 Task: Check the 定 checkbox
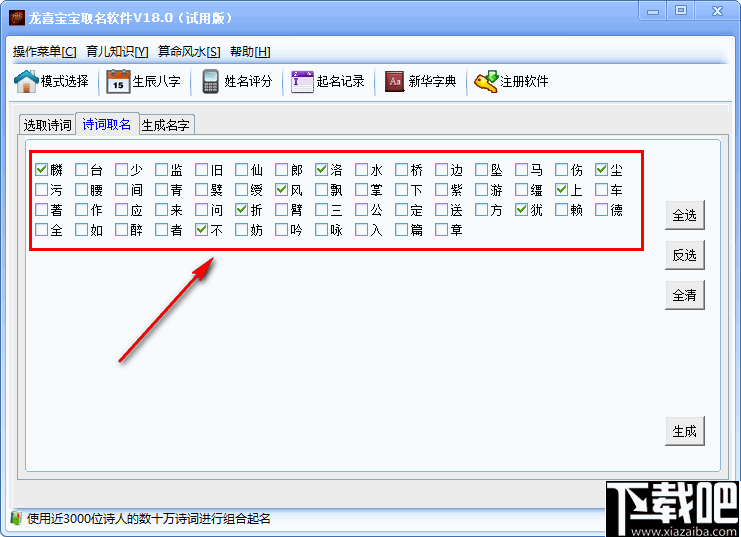pyautogui.click(x=402, y=209)
